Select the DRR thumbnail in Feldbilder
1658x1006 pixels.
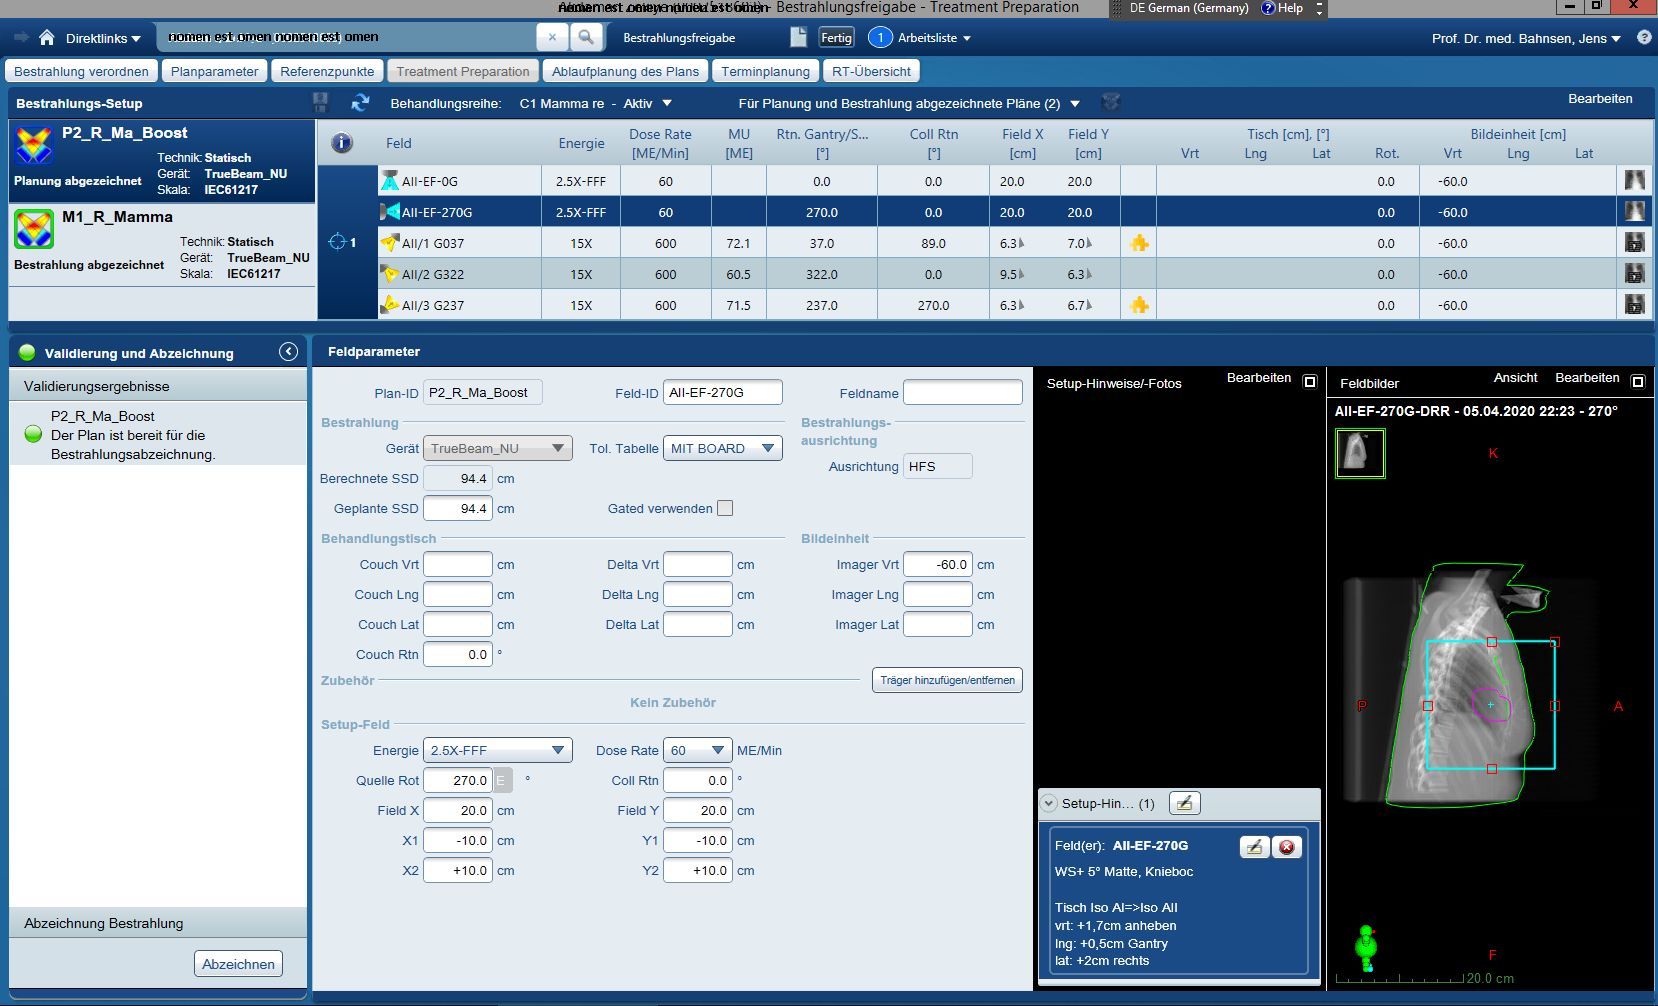1360,453
